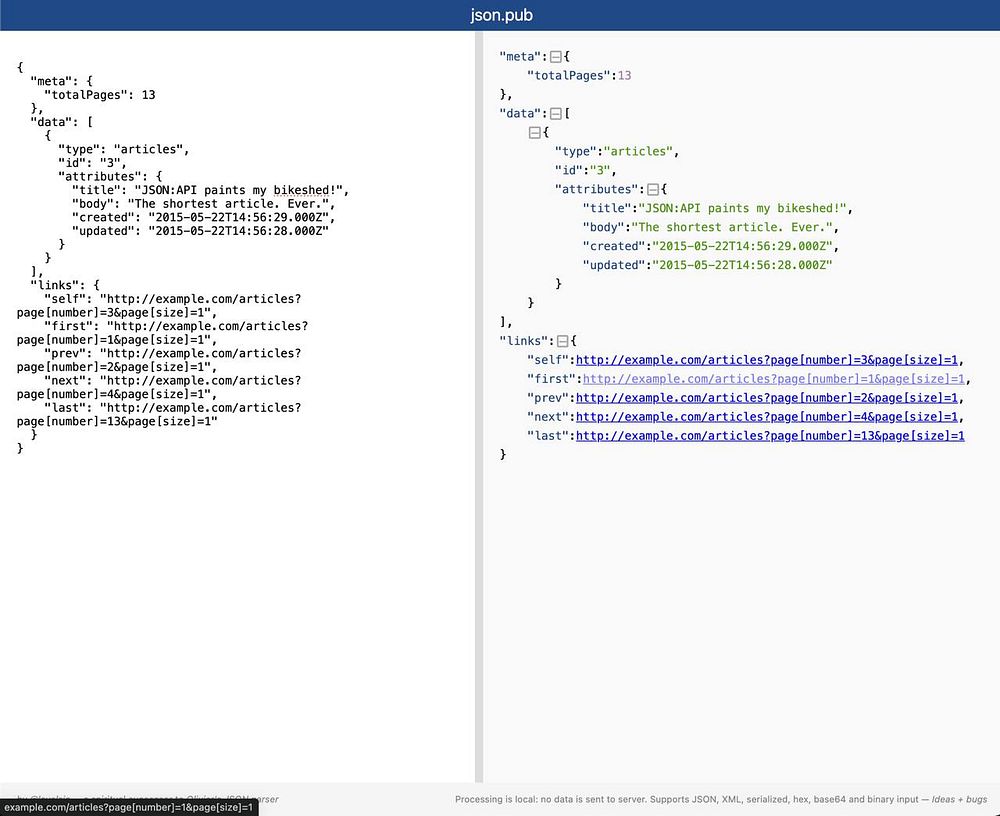Click the id value "3" in tree
The width and height of the screenshot is (1000, 816).
(599, 170)
